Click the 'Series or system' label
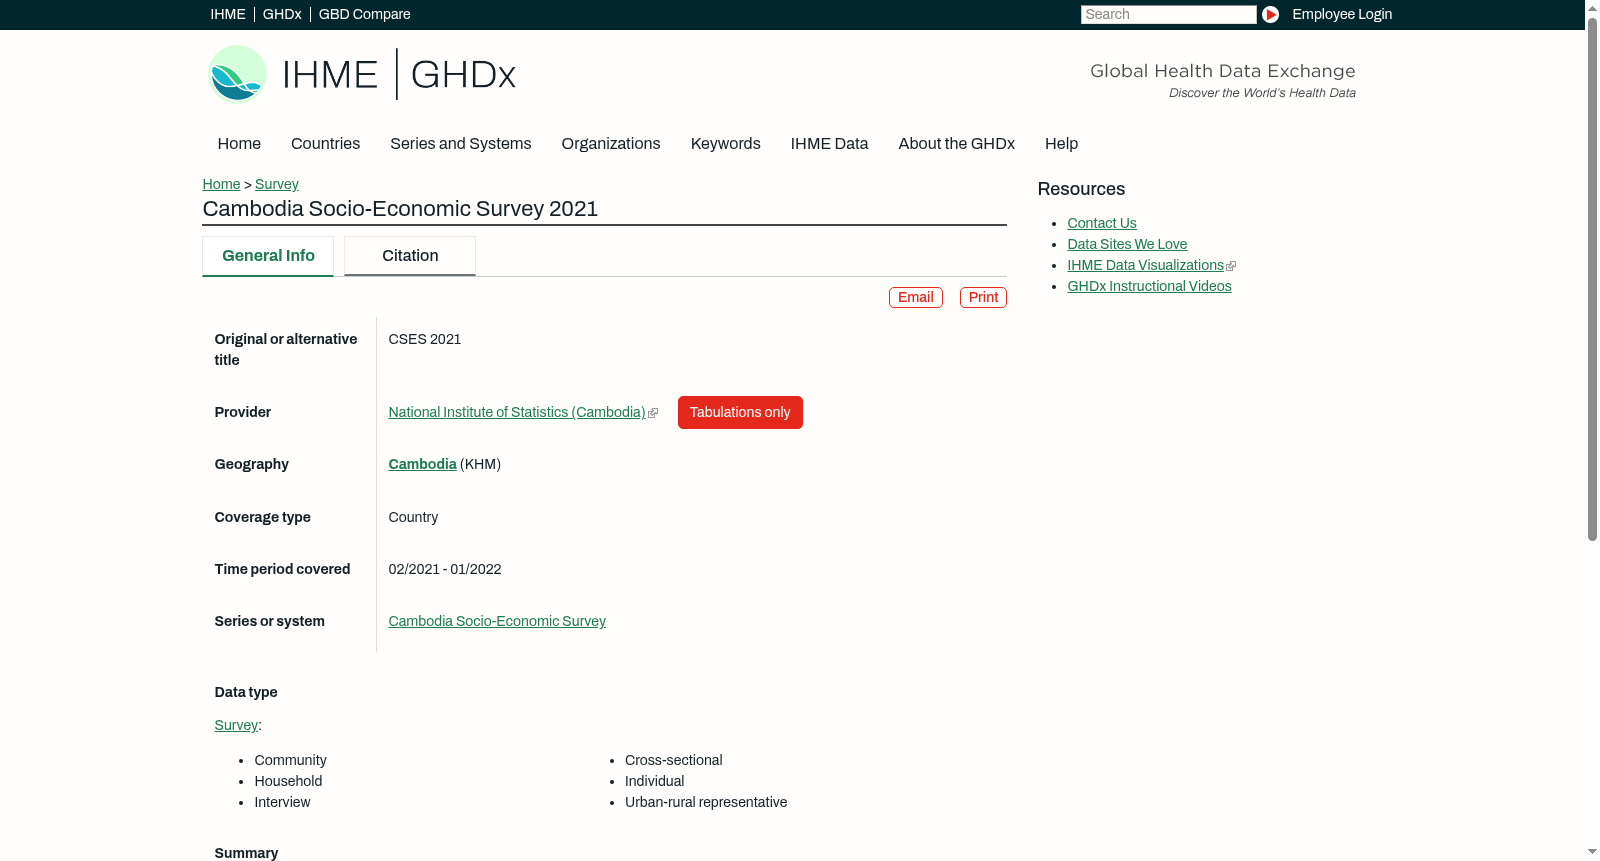Screen dimensions: 1600x861 tap(269, 621)
